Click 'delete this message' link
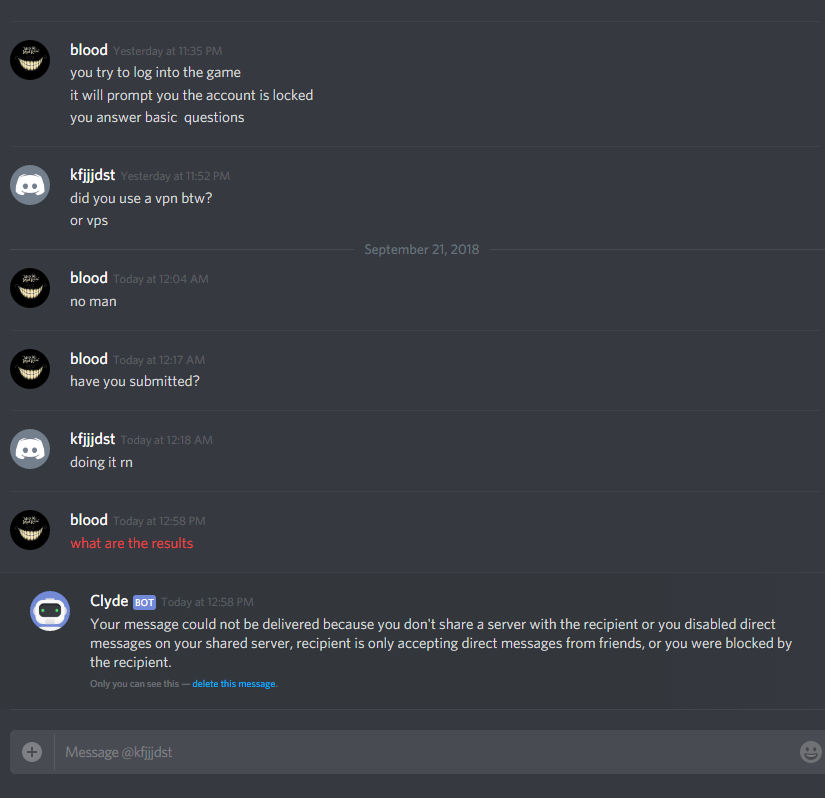The width and height of the screenshot is (825, 798). click(234, 684)
